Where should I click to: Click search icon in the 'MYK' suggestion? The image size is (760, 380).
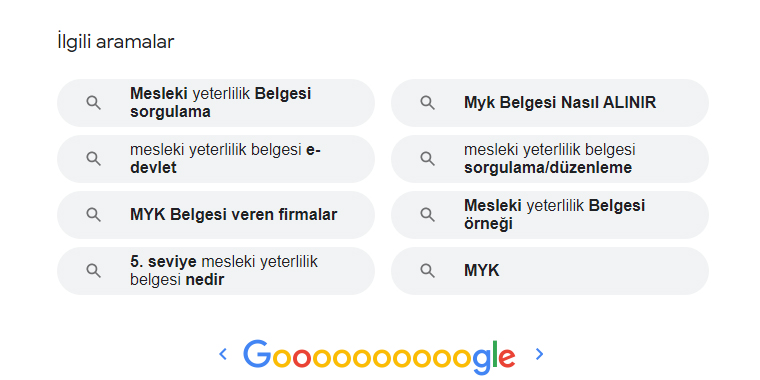coord(428,271)
